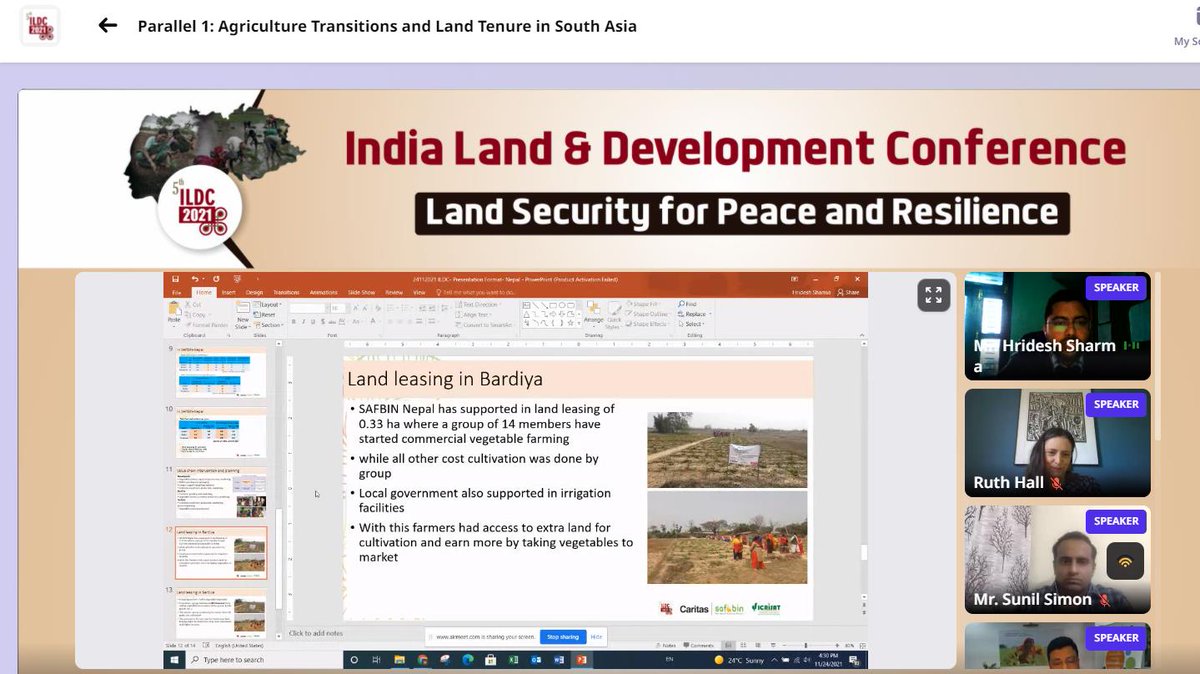Open Task View on the taskbar
Viewport: 1200px width, 674px height.
[376, 660]
